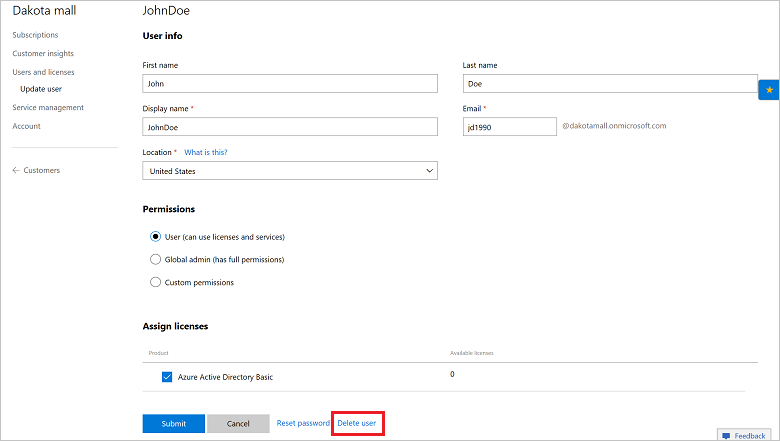This screenshot has width=780, height=441.
Task: Click the Available licenses column header
Action: coord(472,353)
